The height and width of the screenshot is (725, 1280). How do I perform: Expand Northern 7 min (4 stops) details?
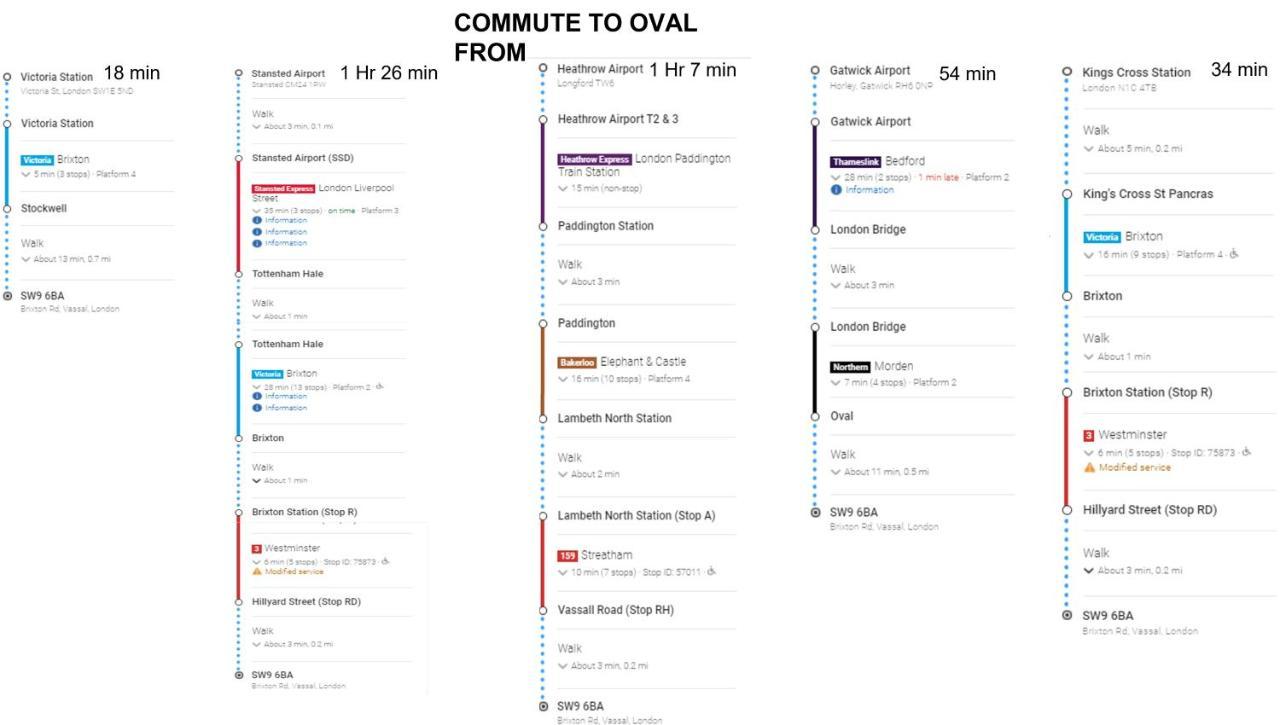(x=836, y=383)
